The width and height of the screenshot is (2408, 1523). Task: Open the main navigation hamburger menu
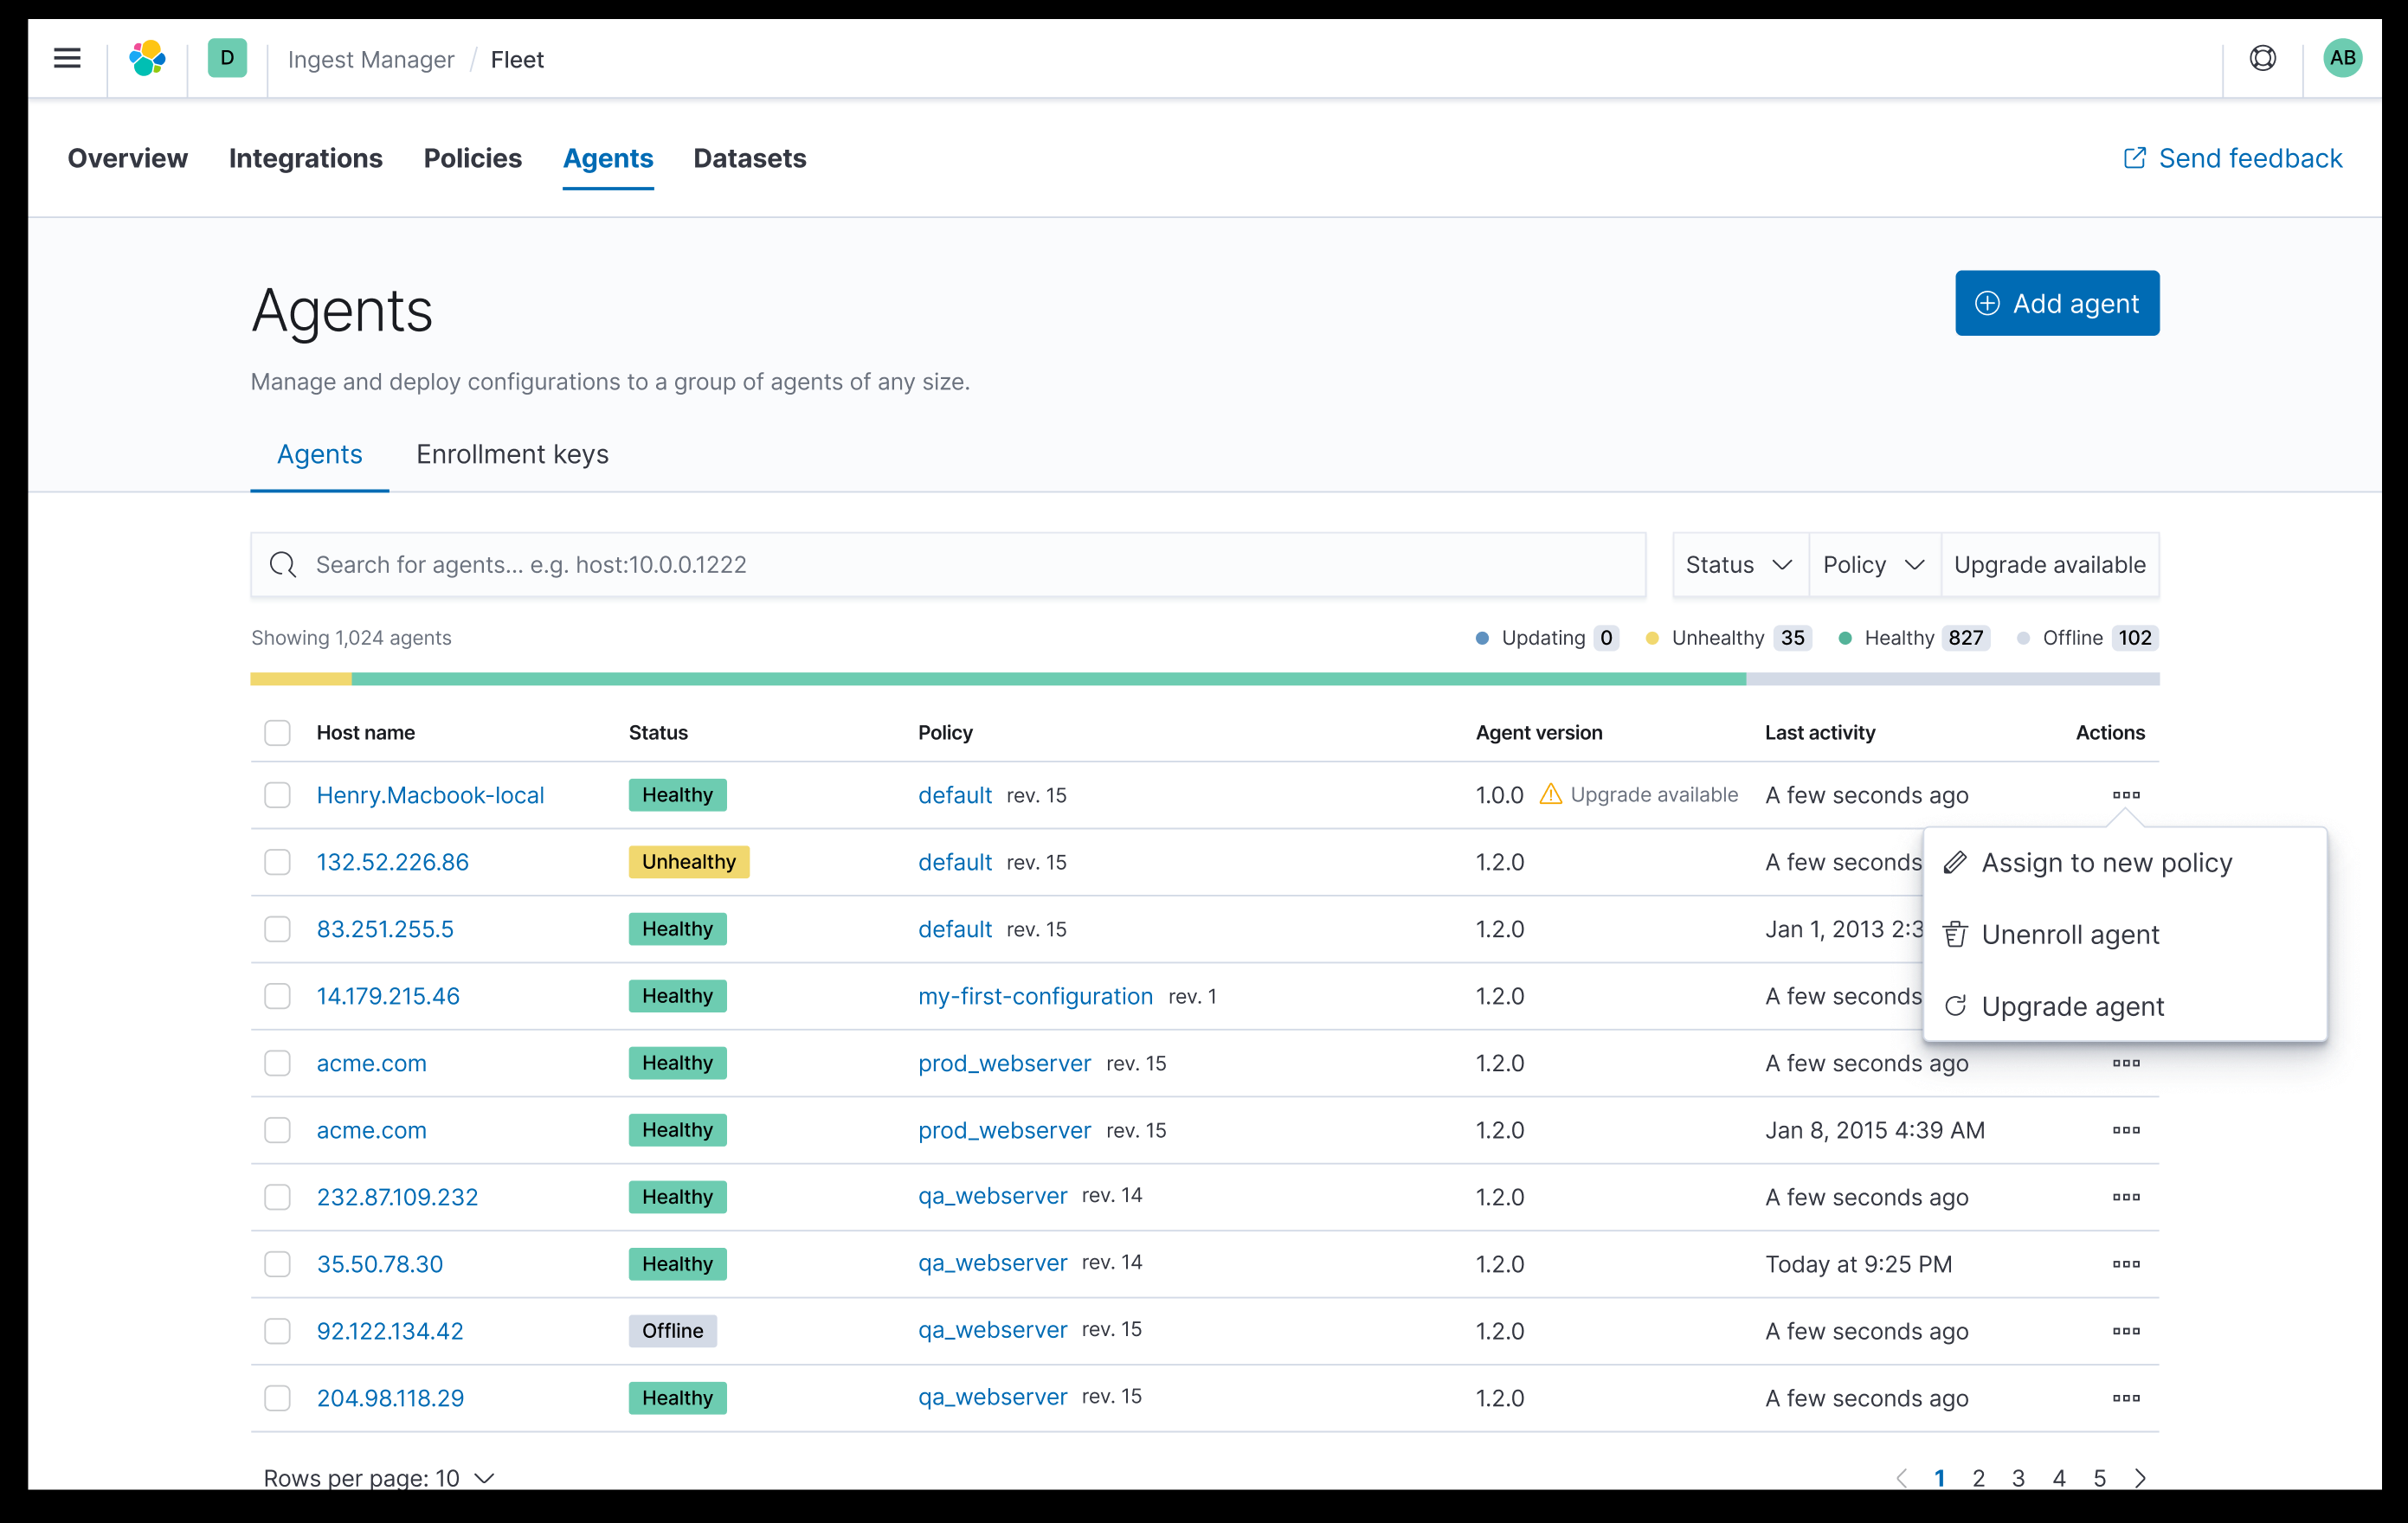click(66, 58)
